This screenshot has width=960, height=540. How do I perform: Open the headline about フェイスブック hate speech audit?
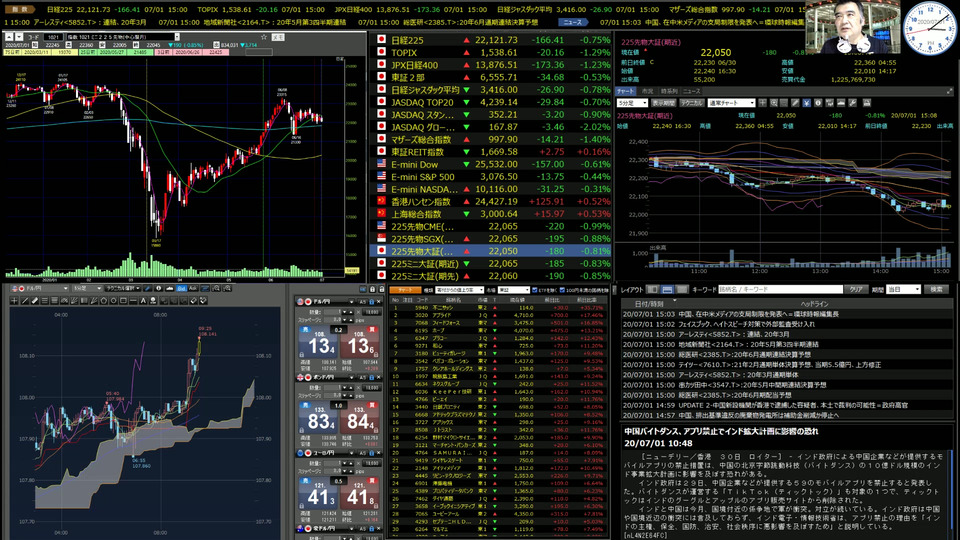click(x=746, y=324)
